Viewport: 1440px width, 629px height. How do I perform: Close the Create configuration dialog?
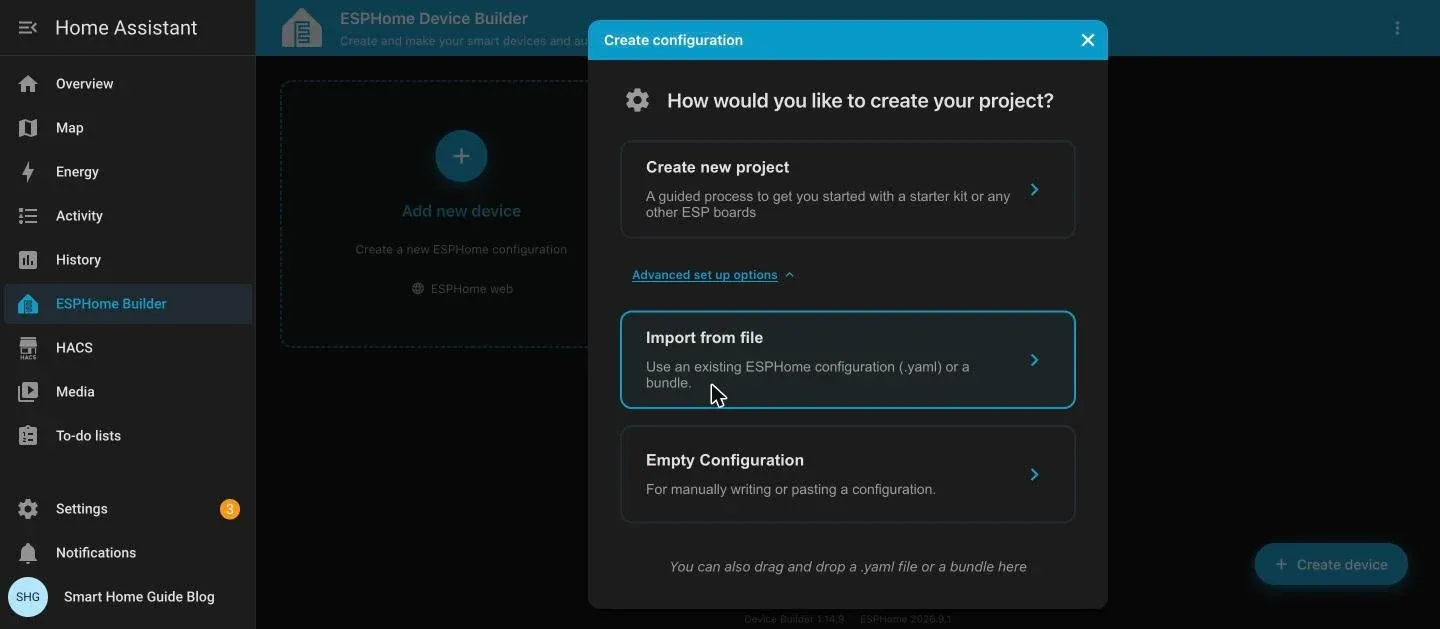tap(1088, 40)
